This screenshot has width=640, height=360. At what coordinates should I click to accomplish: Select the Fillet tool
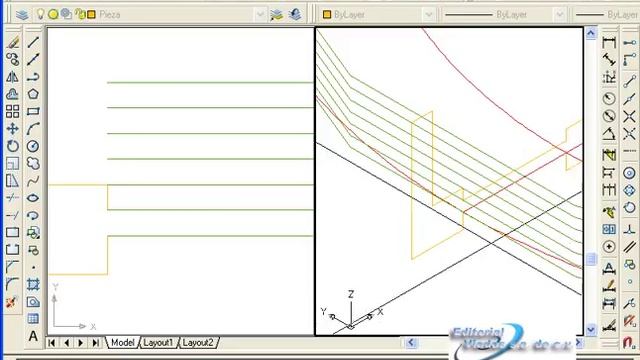pos(13,284)
